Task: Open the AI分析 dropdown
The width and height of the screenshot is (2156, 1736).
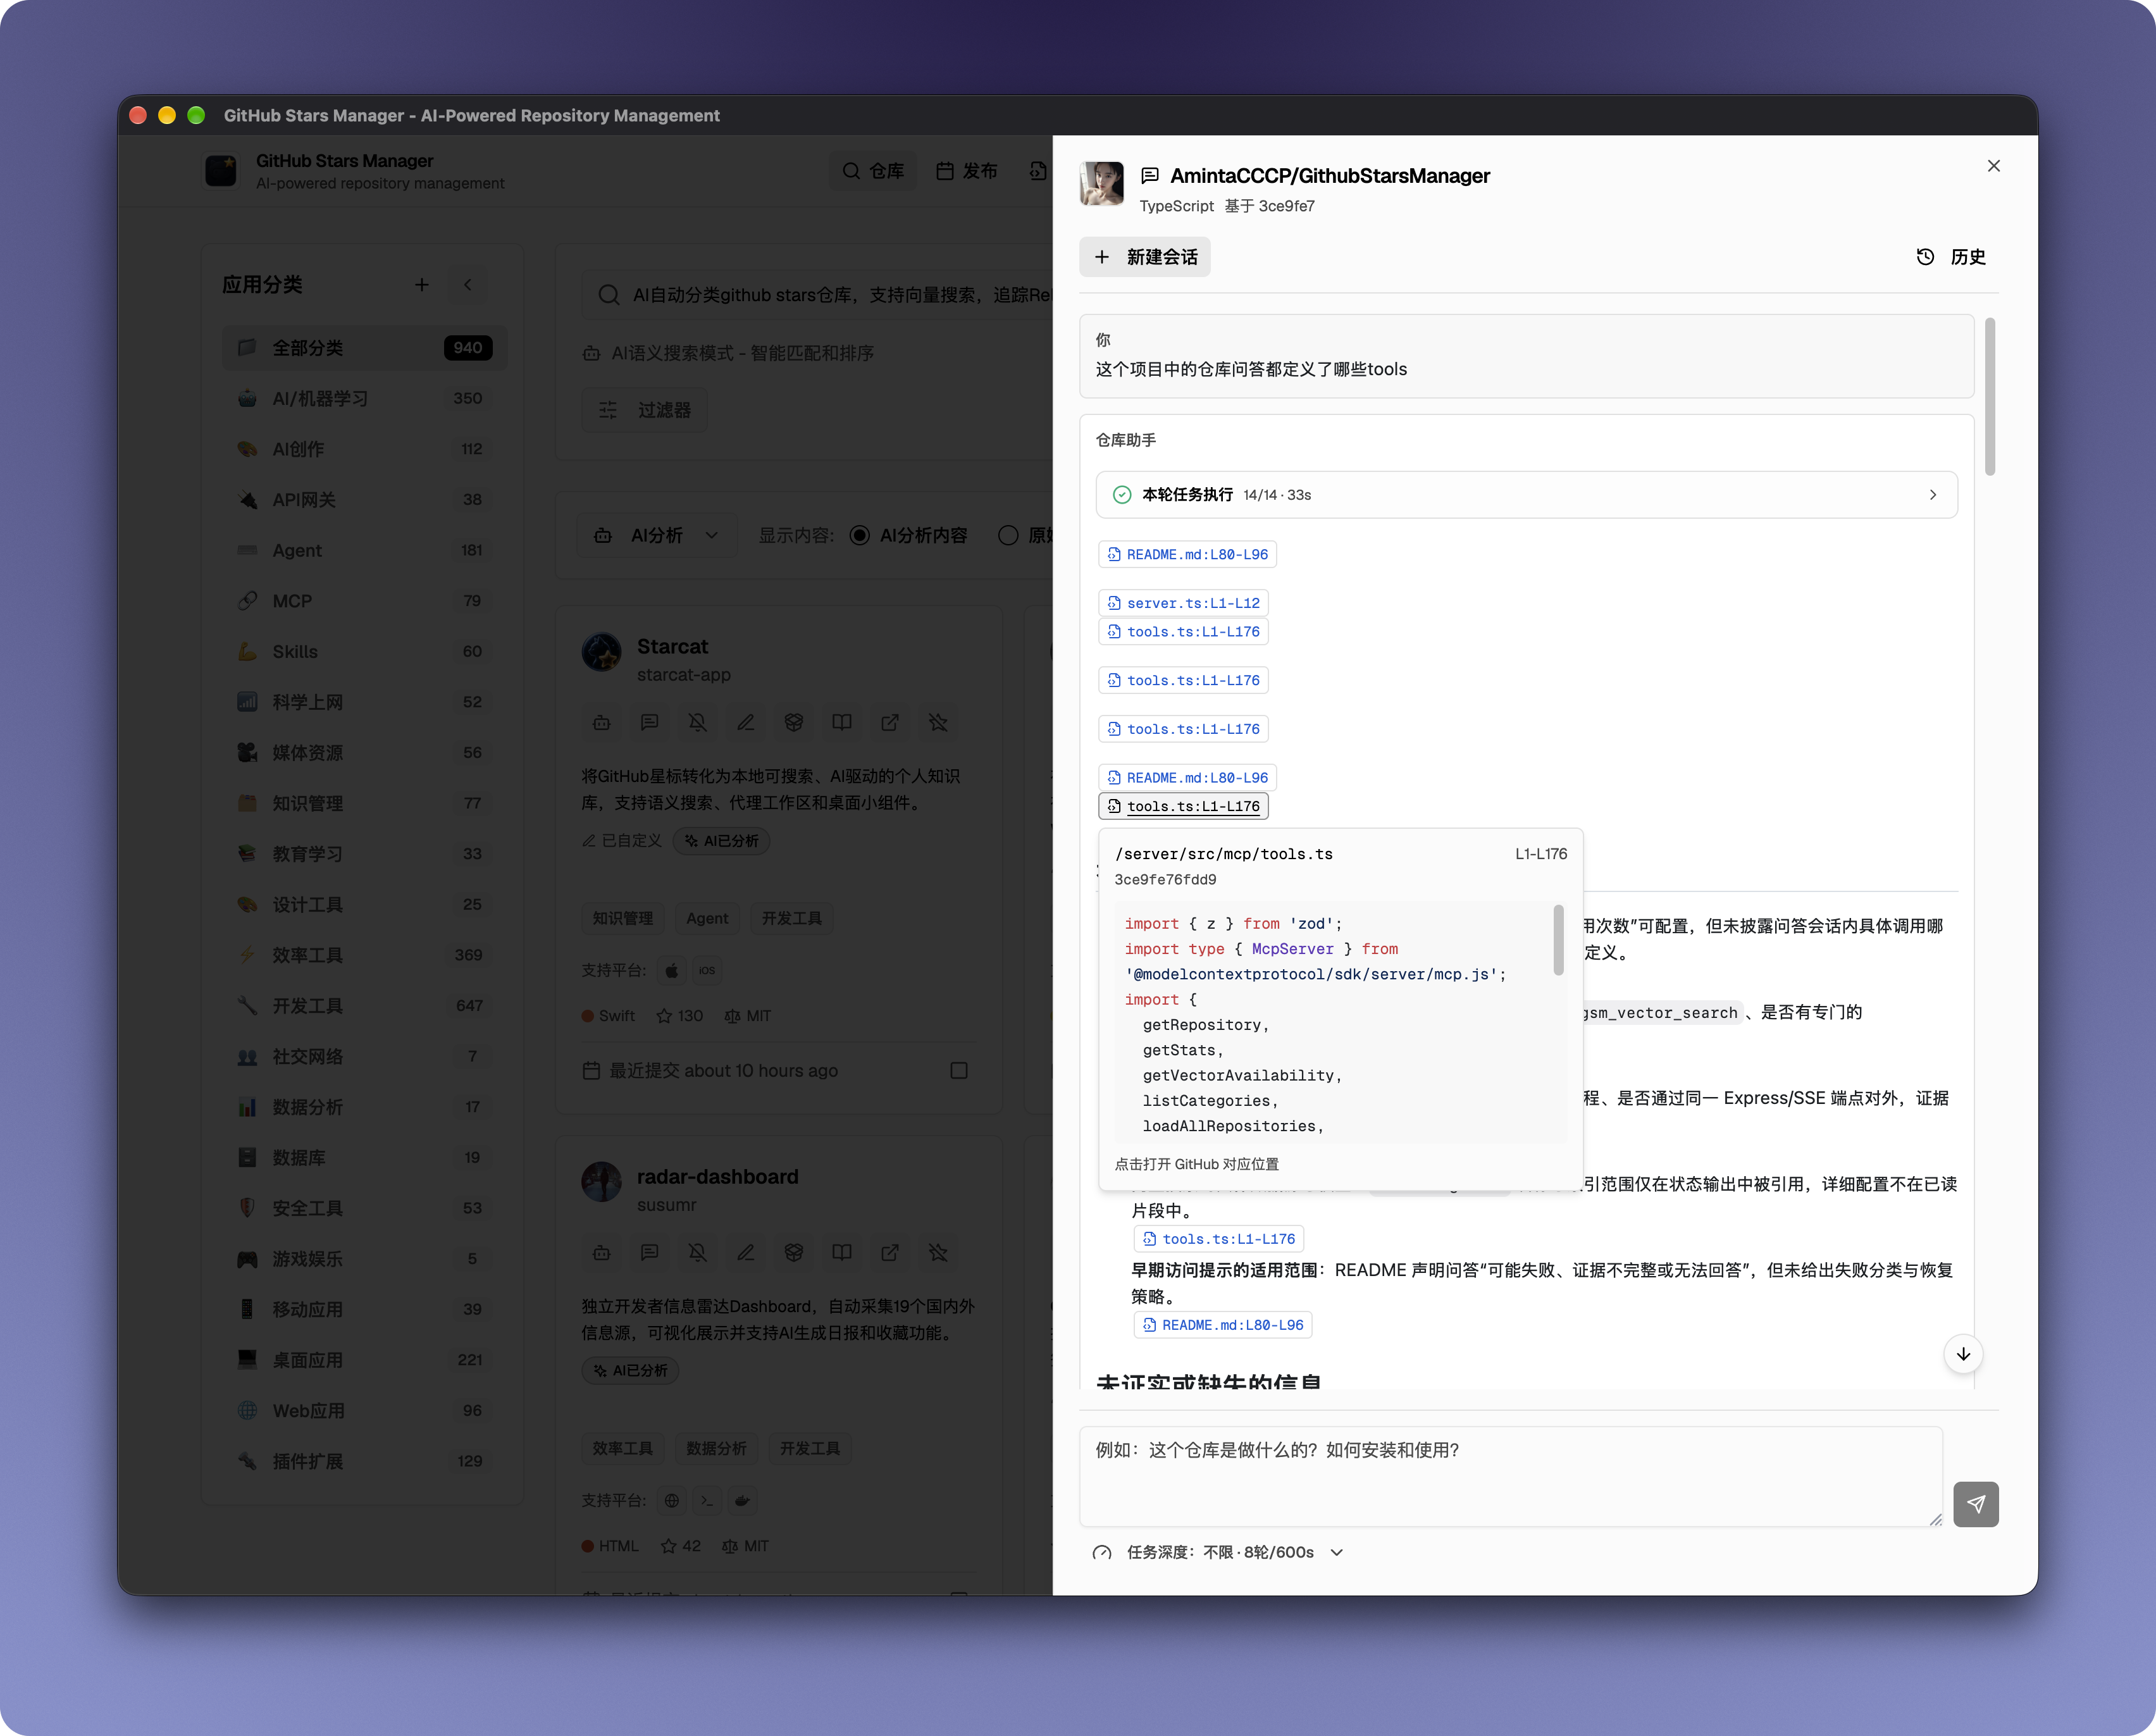Action: click(x=657, y=535)
